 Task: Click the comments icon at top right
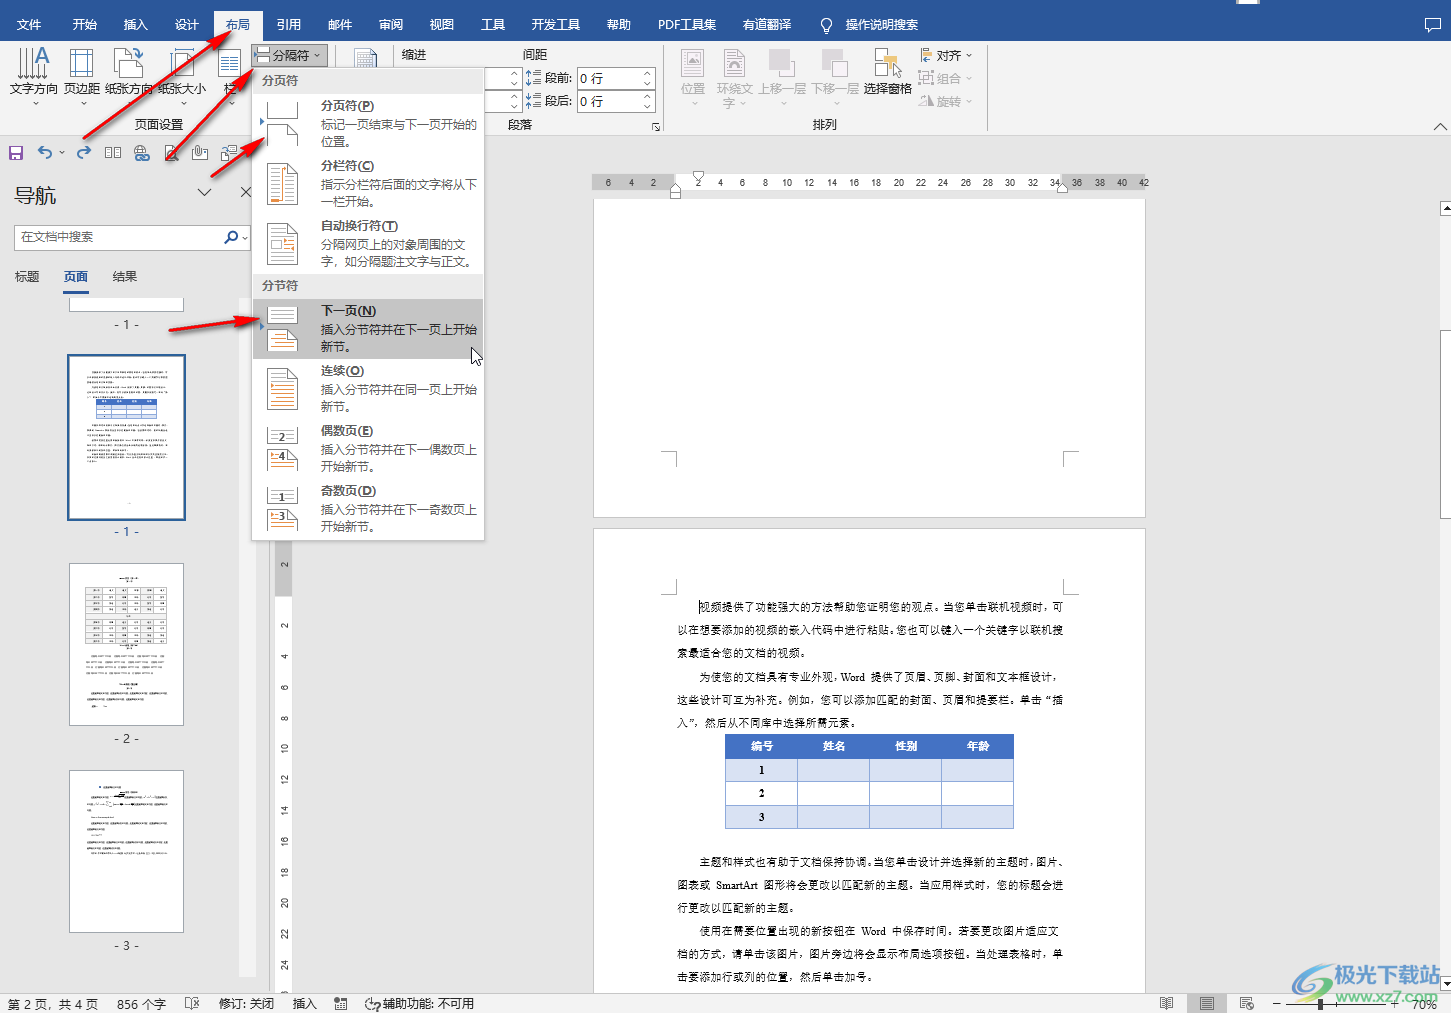tap(1432, 24)
